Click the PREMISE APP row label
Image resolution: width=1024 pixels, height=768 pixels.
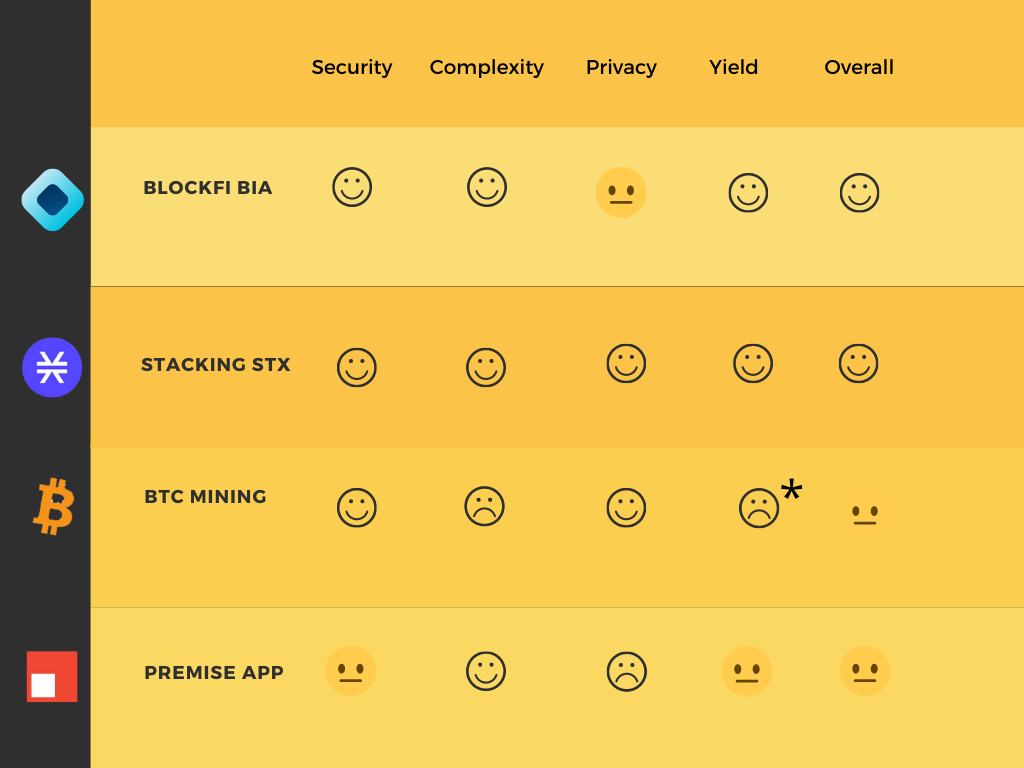[x=214, y=673]
